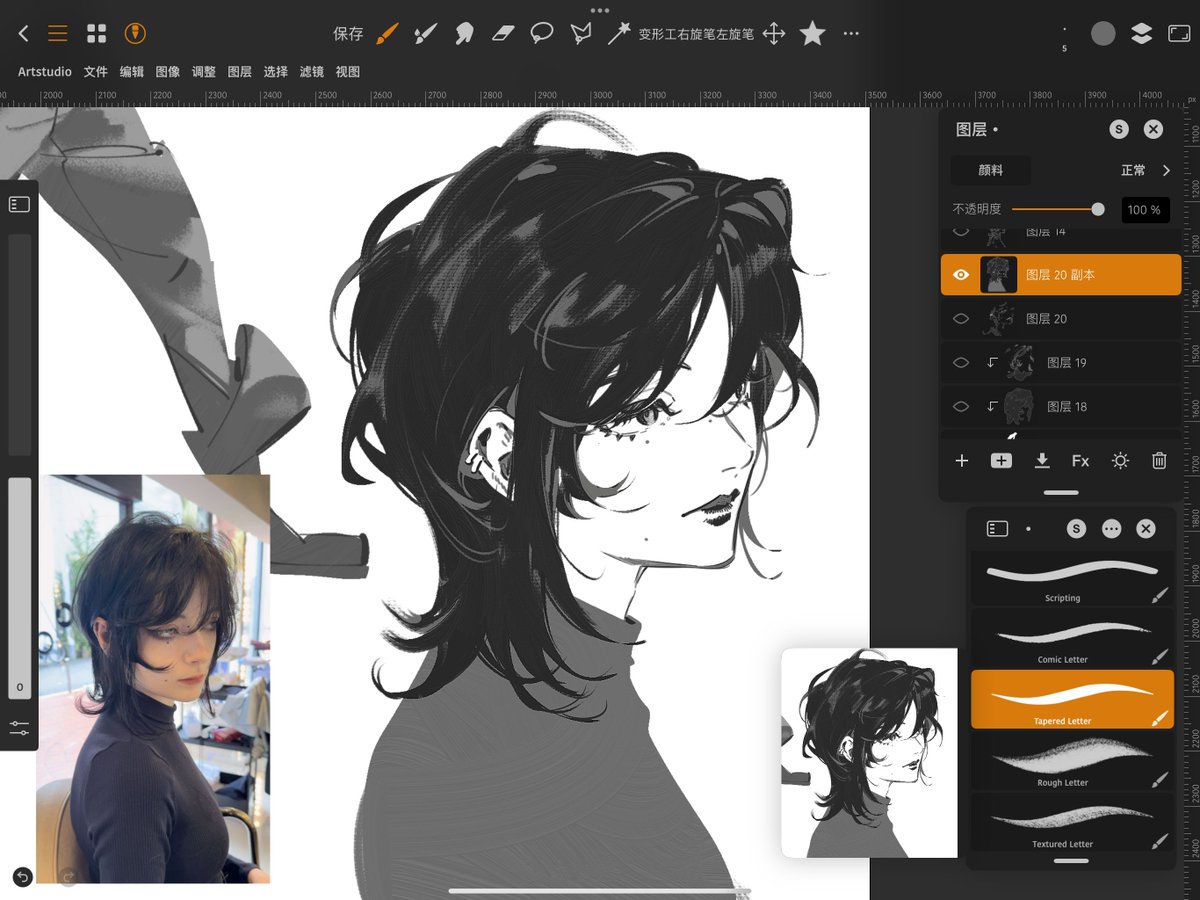The width and height of the screenshot is (1200, 900).
Task: Edit the Comic Letter brush settings icon
Action: tap(1159, 657)
